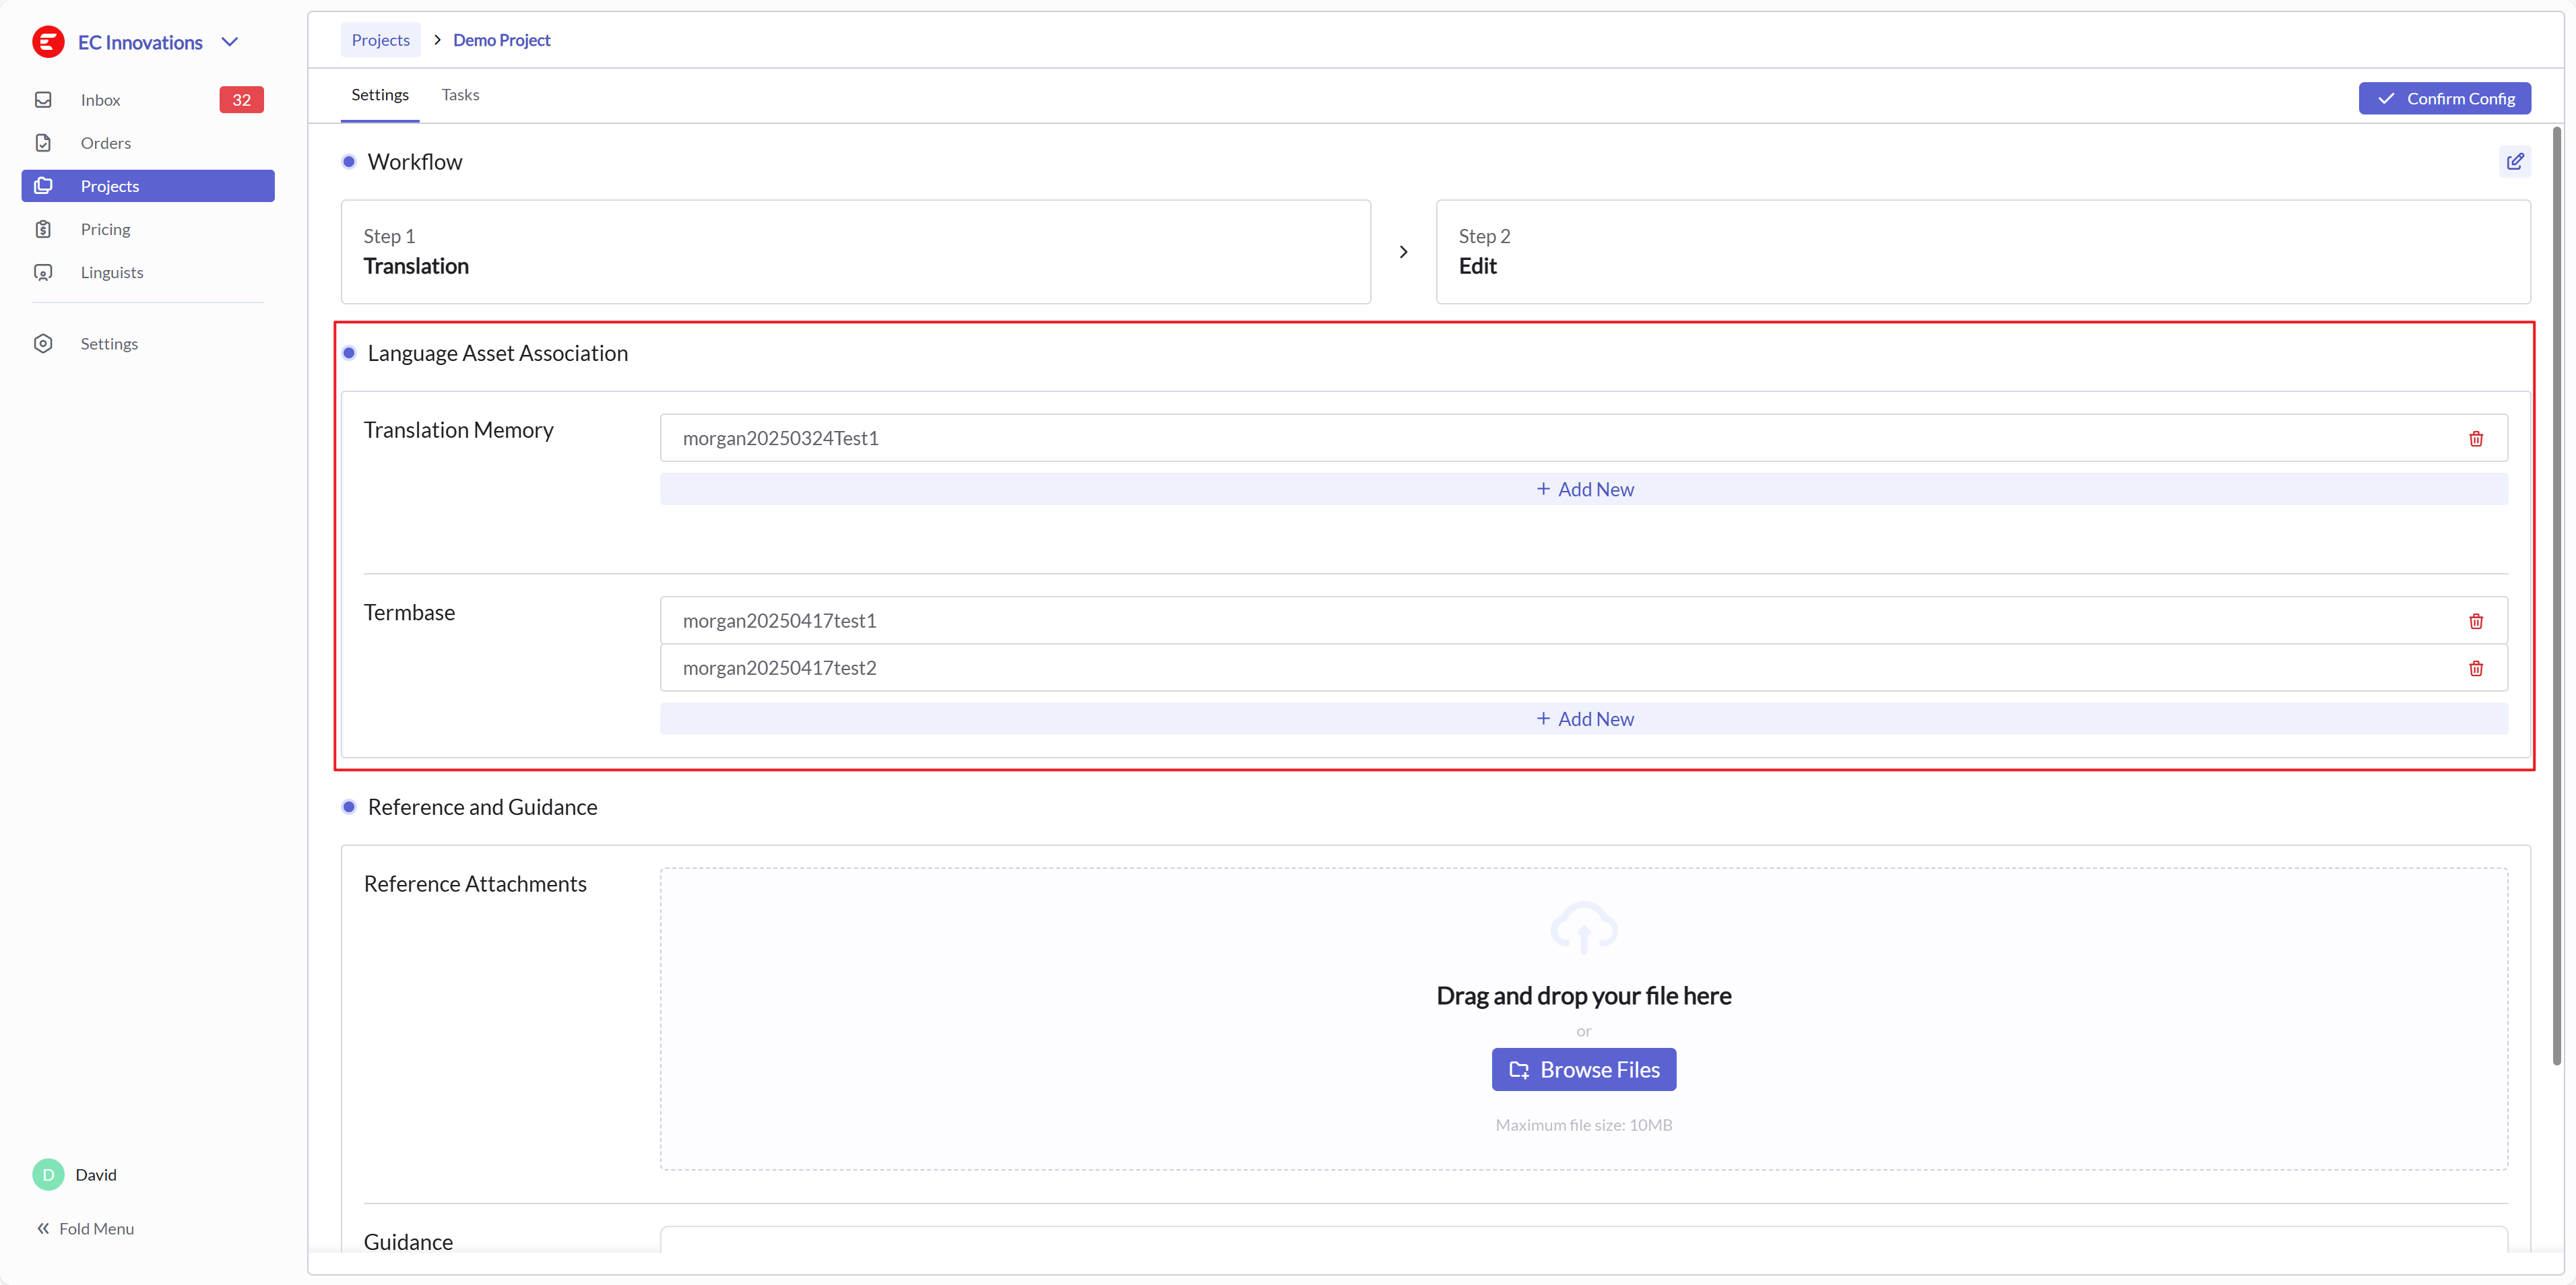The image size is (2576, 1285).
Task: Click the Workflow edit pencil icon
Action: pos(2514,161)
